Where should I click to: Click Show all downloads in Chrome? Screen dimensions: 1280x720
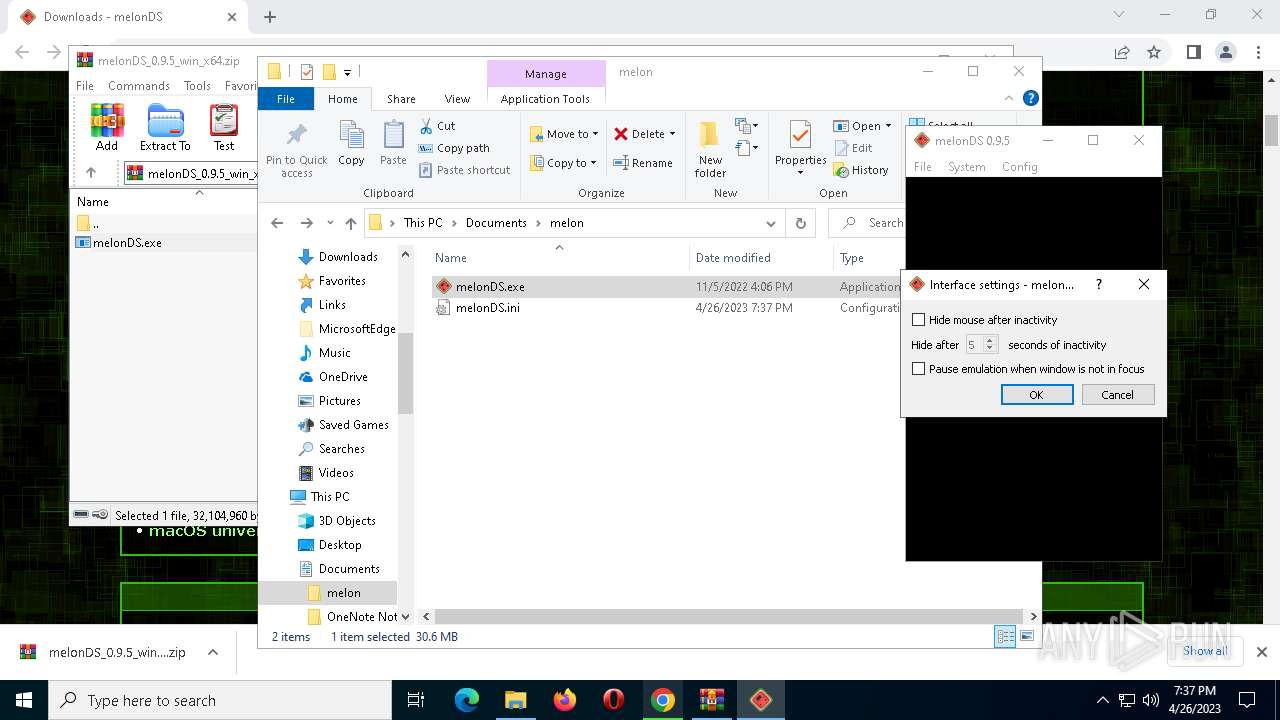point(1205,651)
